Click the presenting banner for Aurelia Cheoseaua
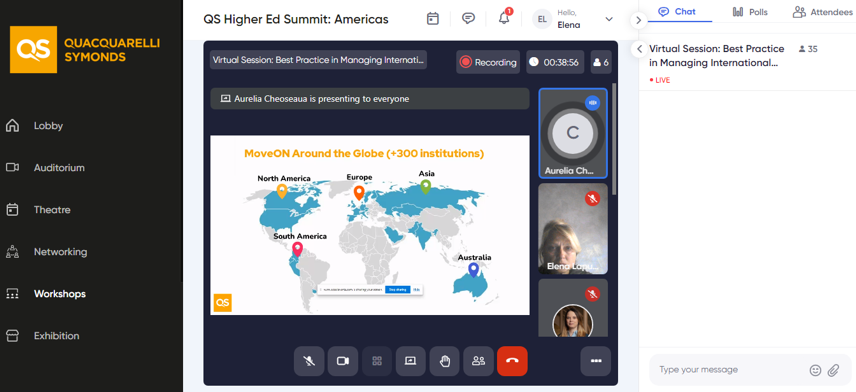This screenshot has height=392, width=856. point(370,99)
